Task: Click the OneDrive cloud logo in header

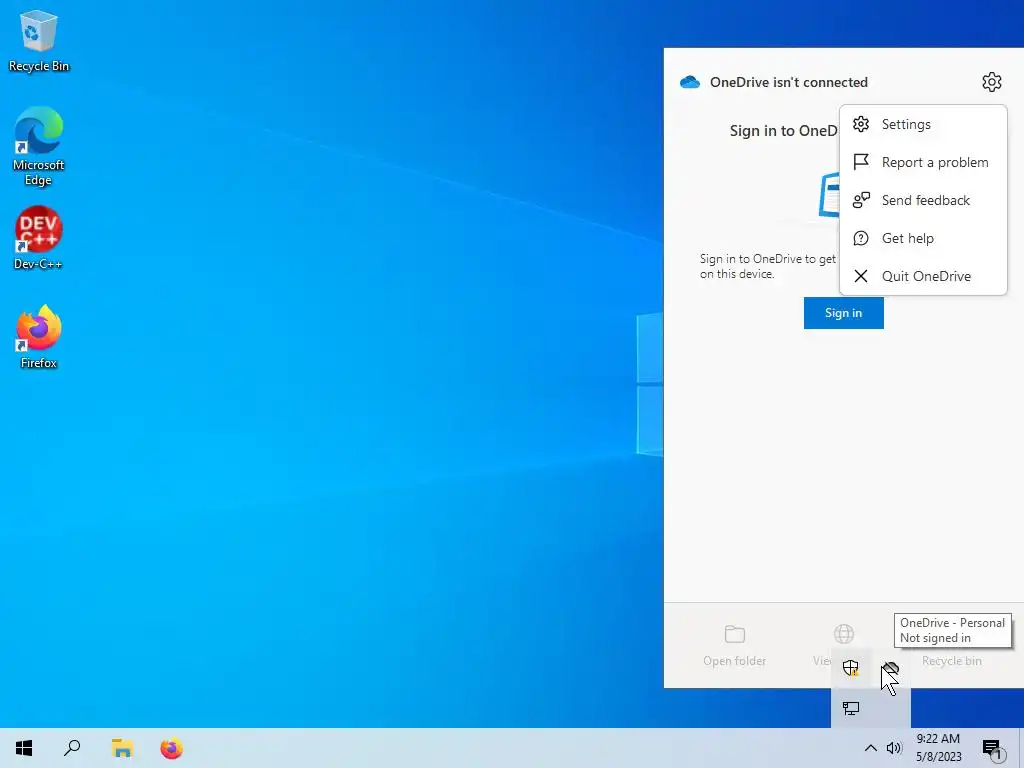Action: pyautogui.click(x=690, y=82)
